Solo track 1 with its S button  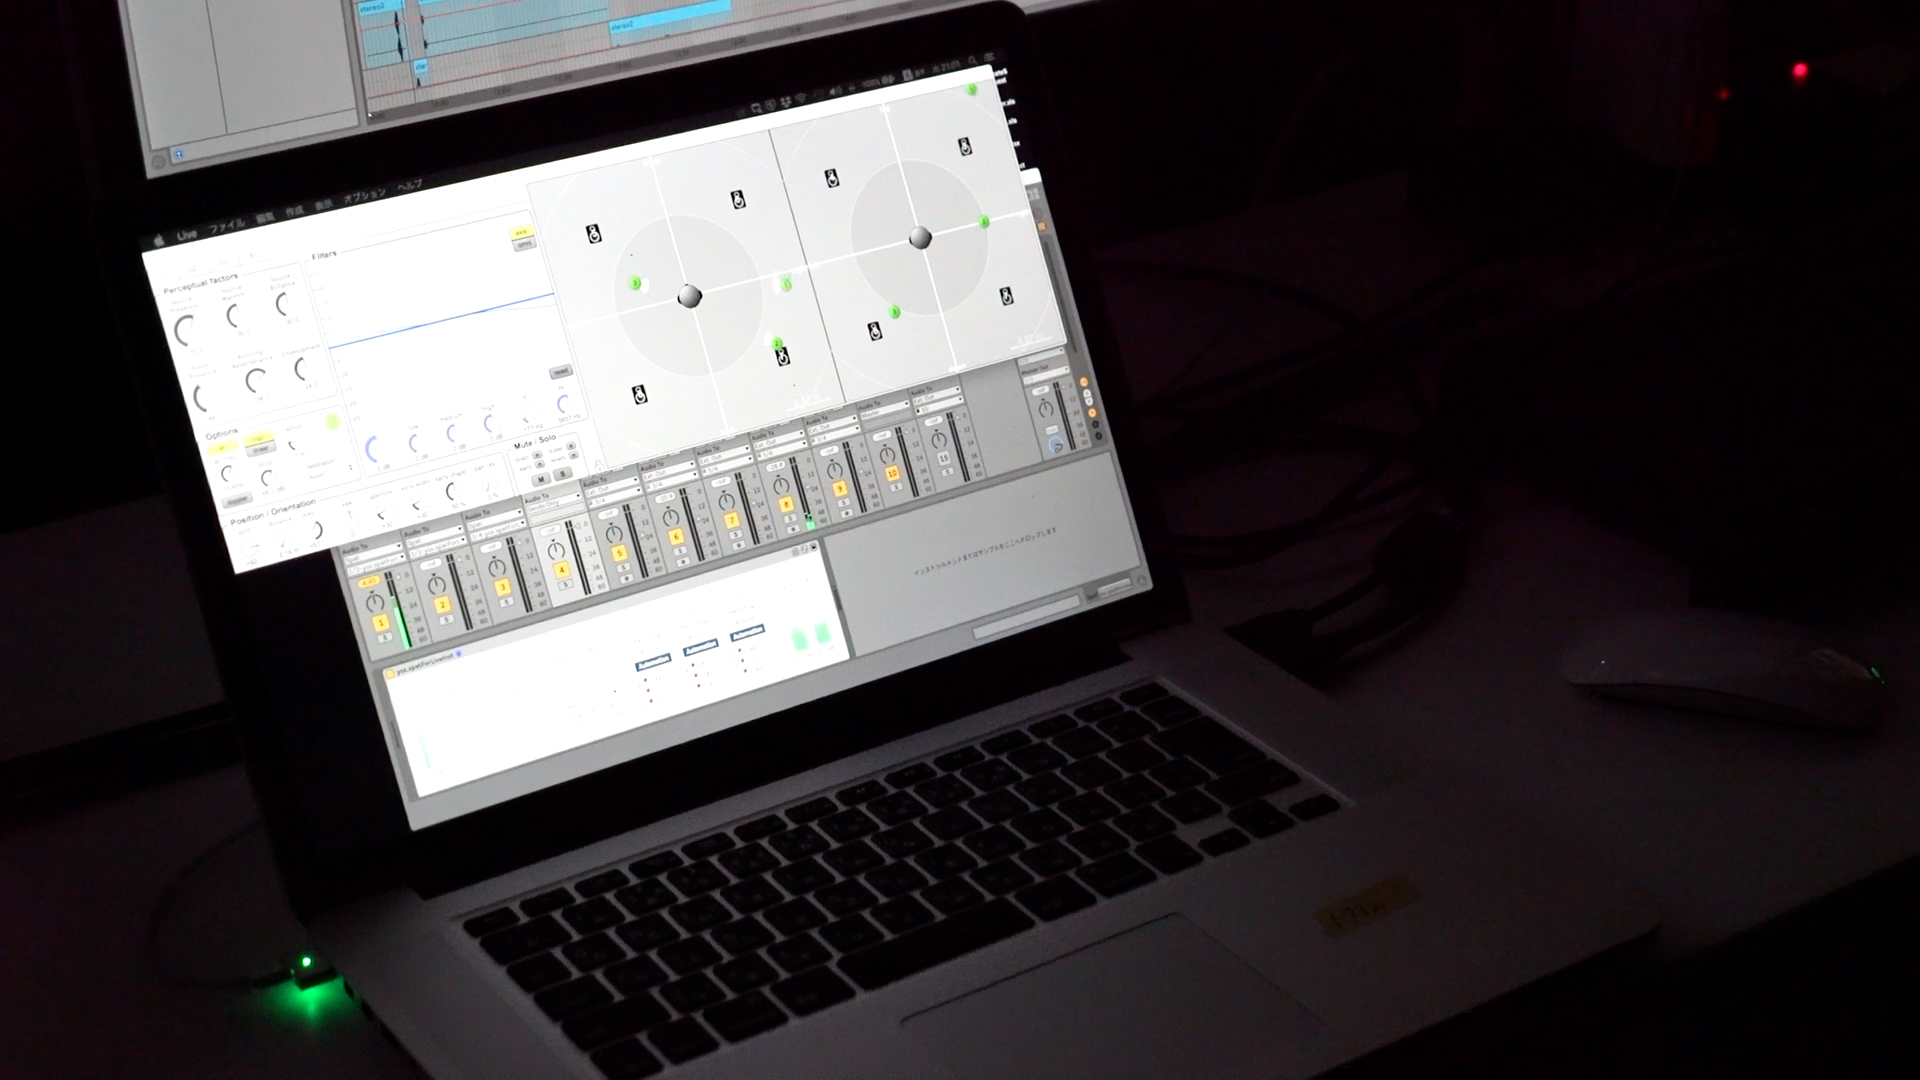pyautogui.click(x=384, y=637)
